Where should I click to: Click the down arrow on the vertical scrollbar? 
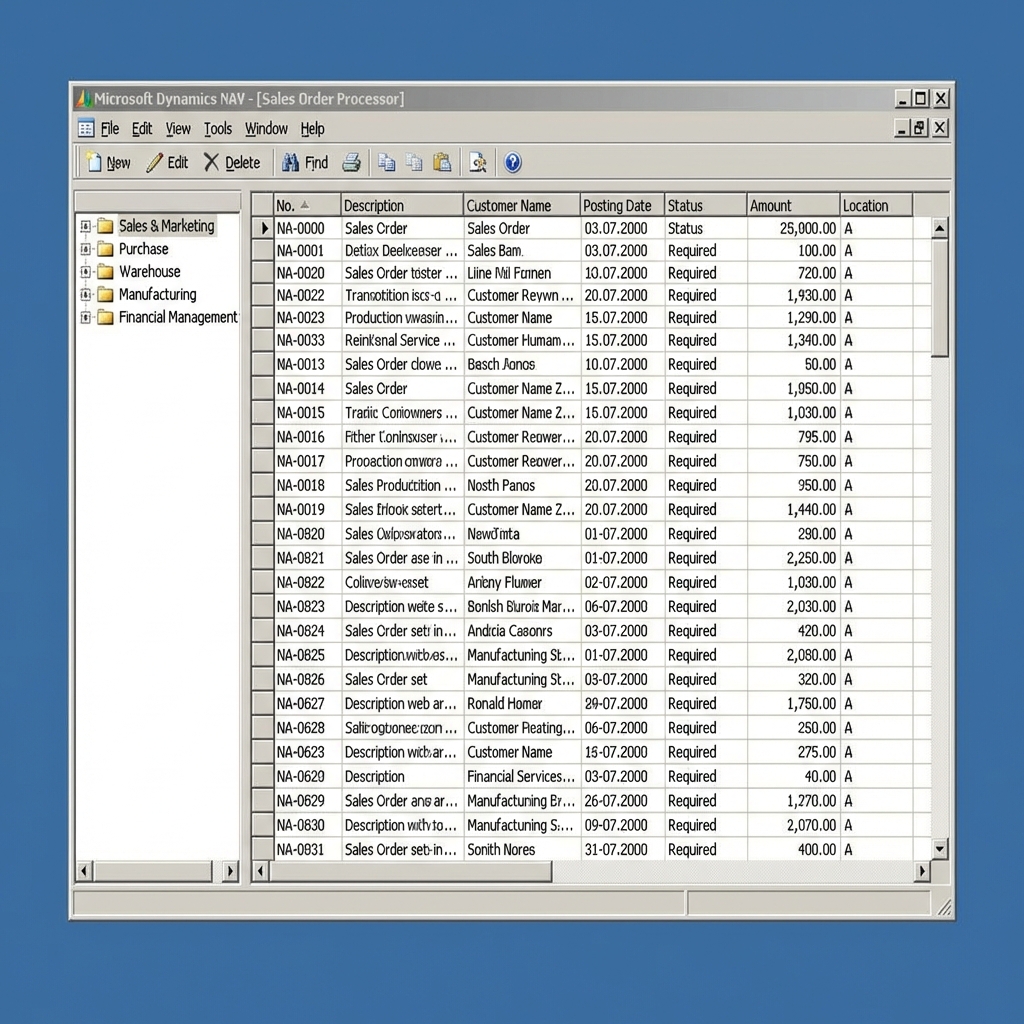pyautogui.click(x=938, y=847)
